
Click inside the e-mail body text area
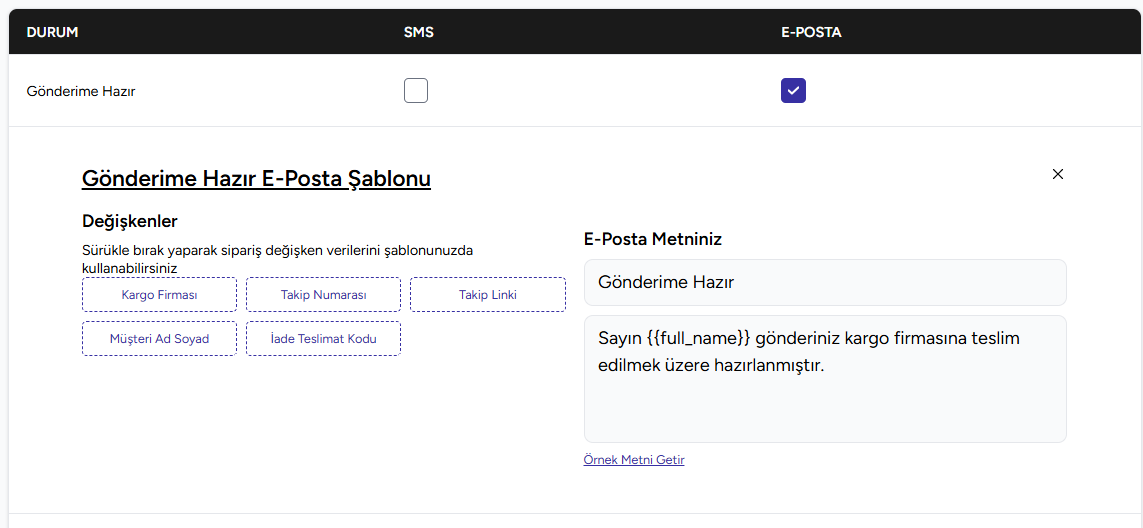coord(825,400)
